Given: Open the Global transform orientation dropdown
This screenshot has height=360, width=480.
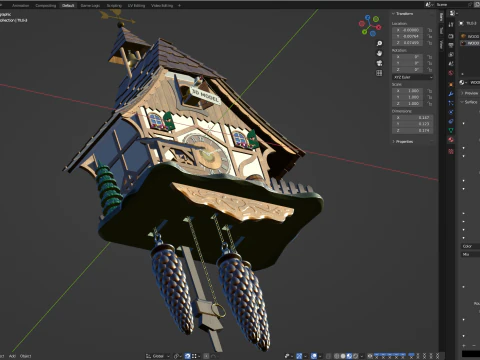Looking at the screenshot, I should click(158, 356).
